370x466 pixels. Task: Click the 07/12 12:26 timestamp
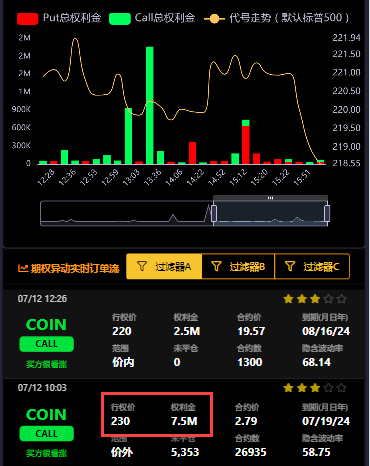pyautogui.click(x=42, y=299)
